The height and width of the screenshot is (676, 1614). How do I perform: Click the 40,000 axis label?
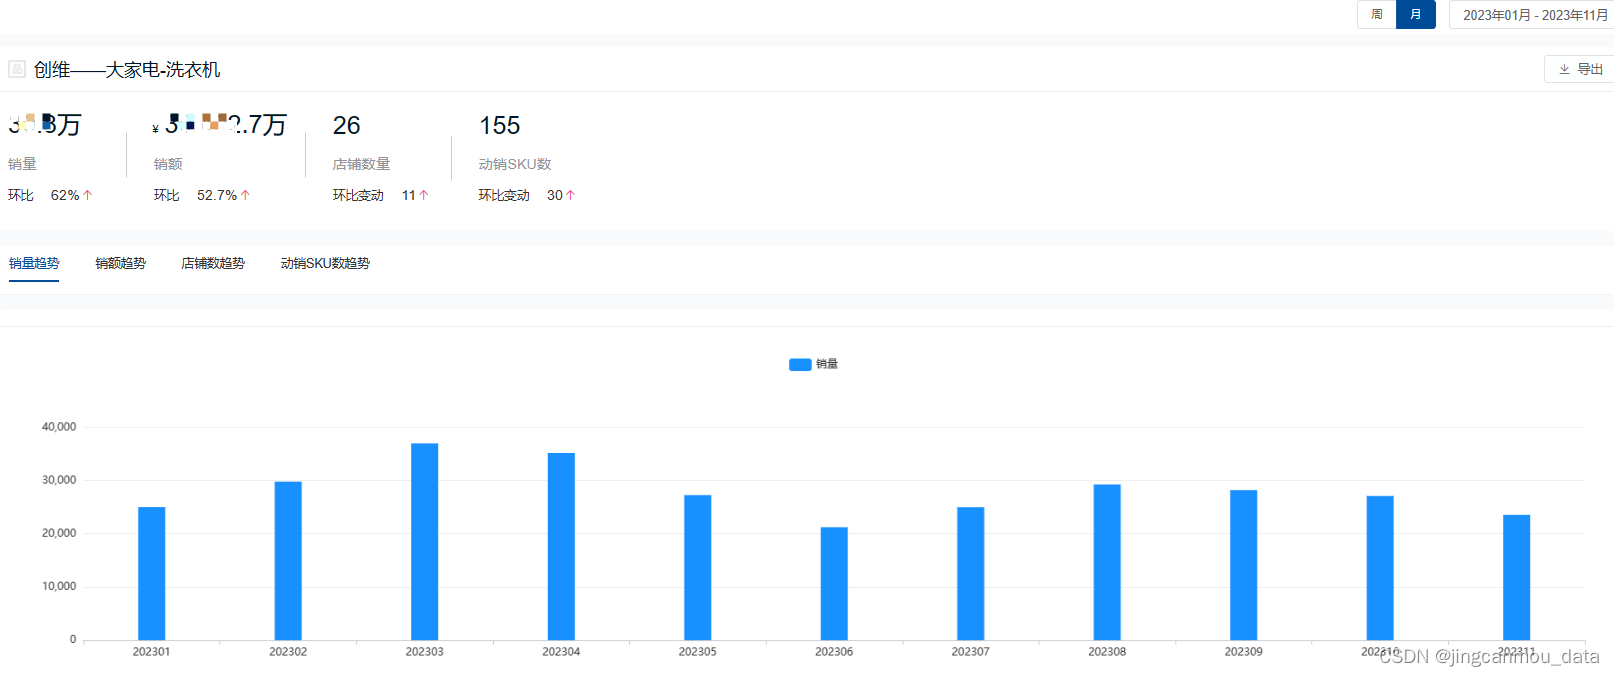coord(59,426)
